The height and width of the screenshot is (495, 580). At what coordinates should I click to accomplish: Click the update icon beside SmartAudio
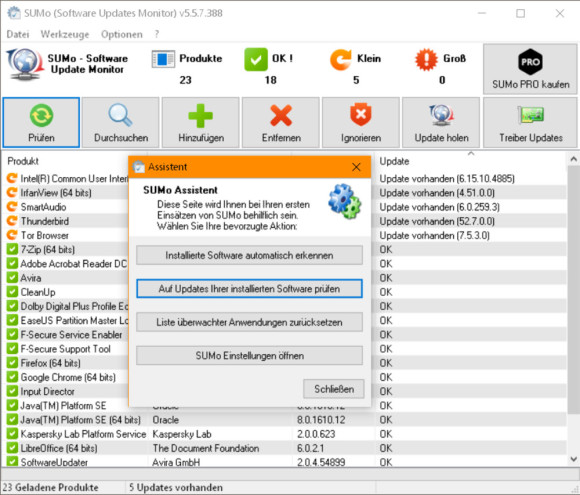pyautogui.click(x=12, y=206)
